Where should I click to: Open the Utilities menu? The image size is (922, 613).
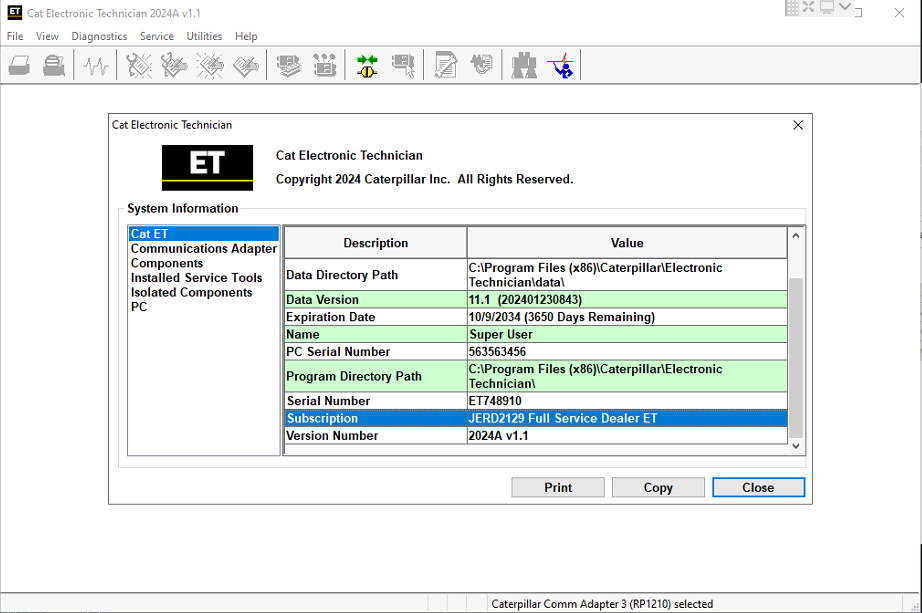point(204,36)
